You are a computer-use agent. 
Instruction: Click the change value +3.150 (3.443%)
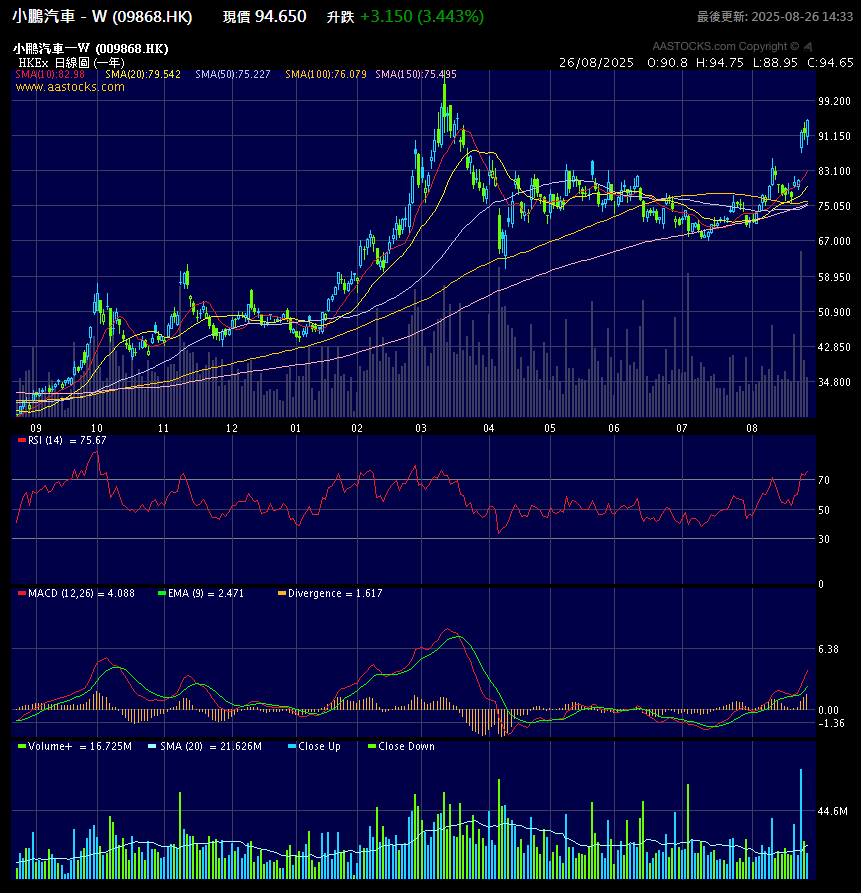[422, 17]
